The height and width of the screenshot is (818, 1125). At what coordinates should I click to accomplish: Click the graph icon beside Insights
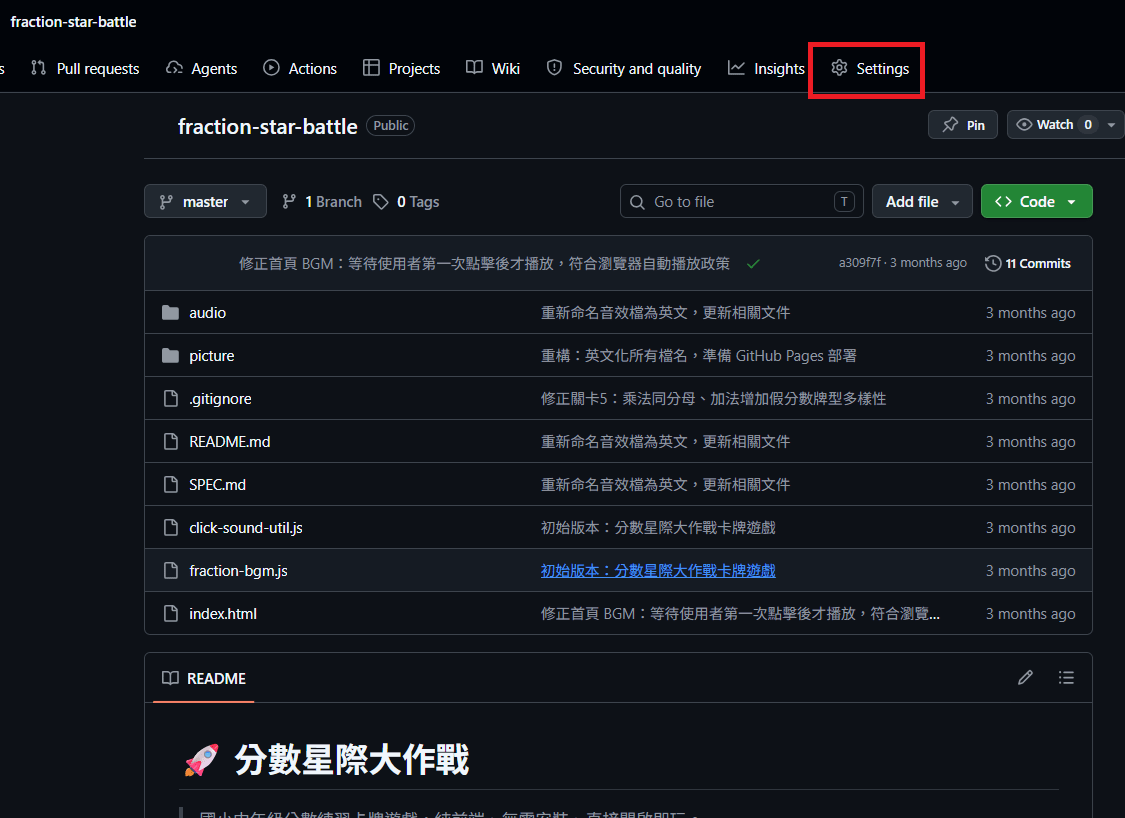(x=736, y=67)
